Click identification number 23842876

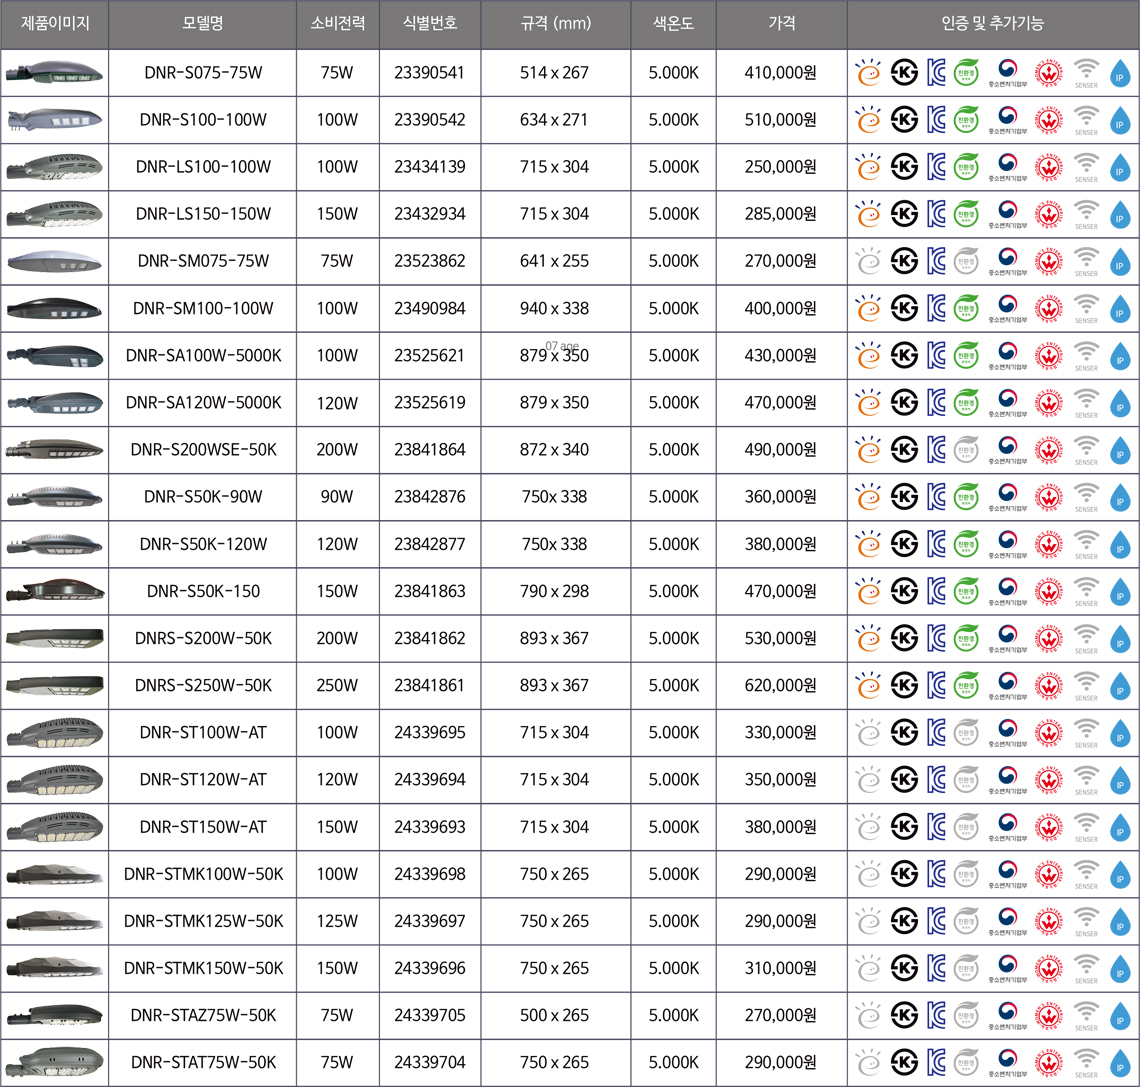coord(430,497)
